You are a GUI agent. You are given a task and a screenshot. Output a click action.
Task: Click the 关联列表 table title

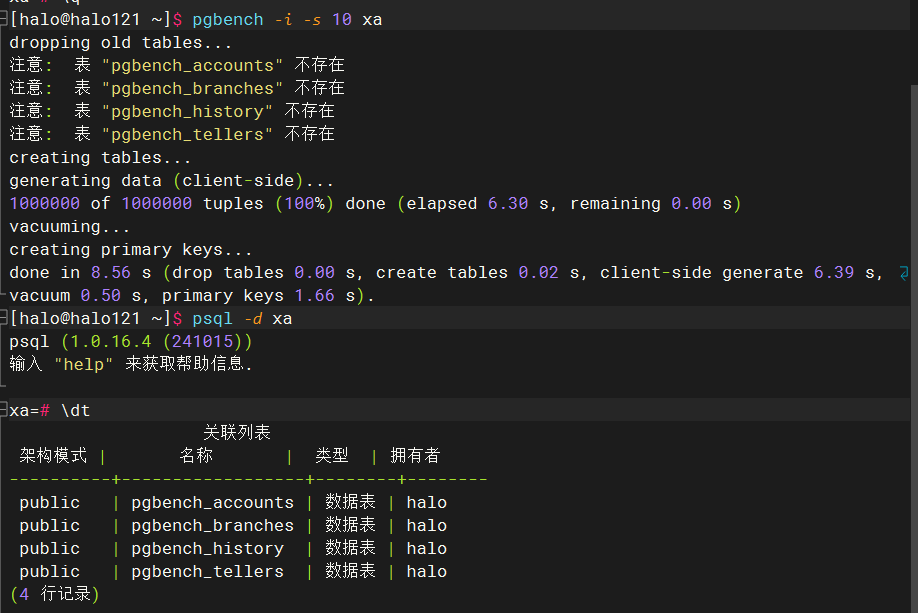tap(237, 433)
